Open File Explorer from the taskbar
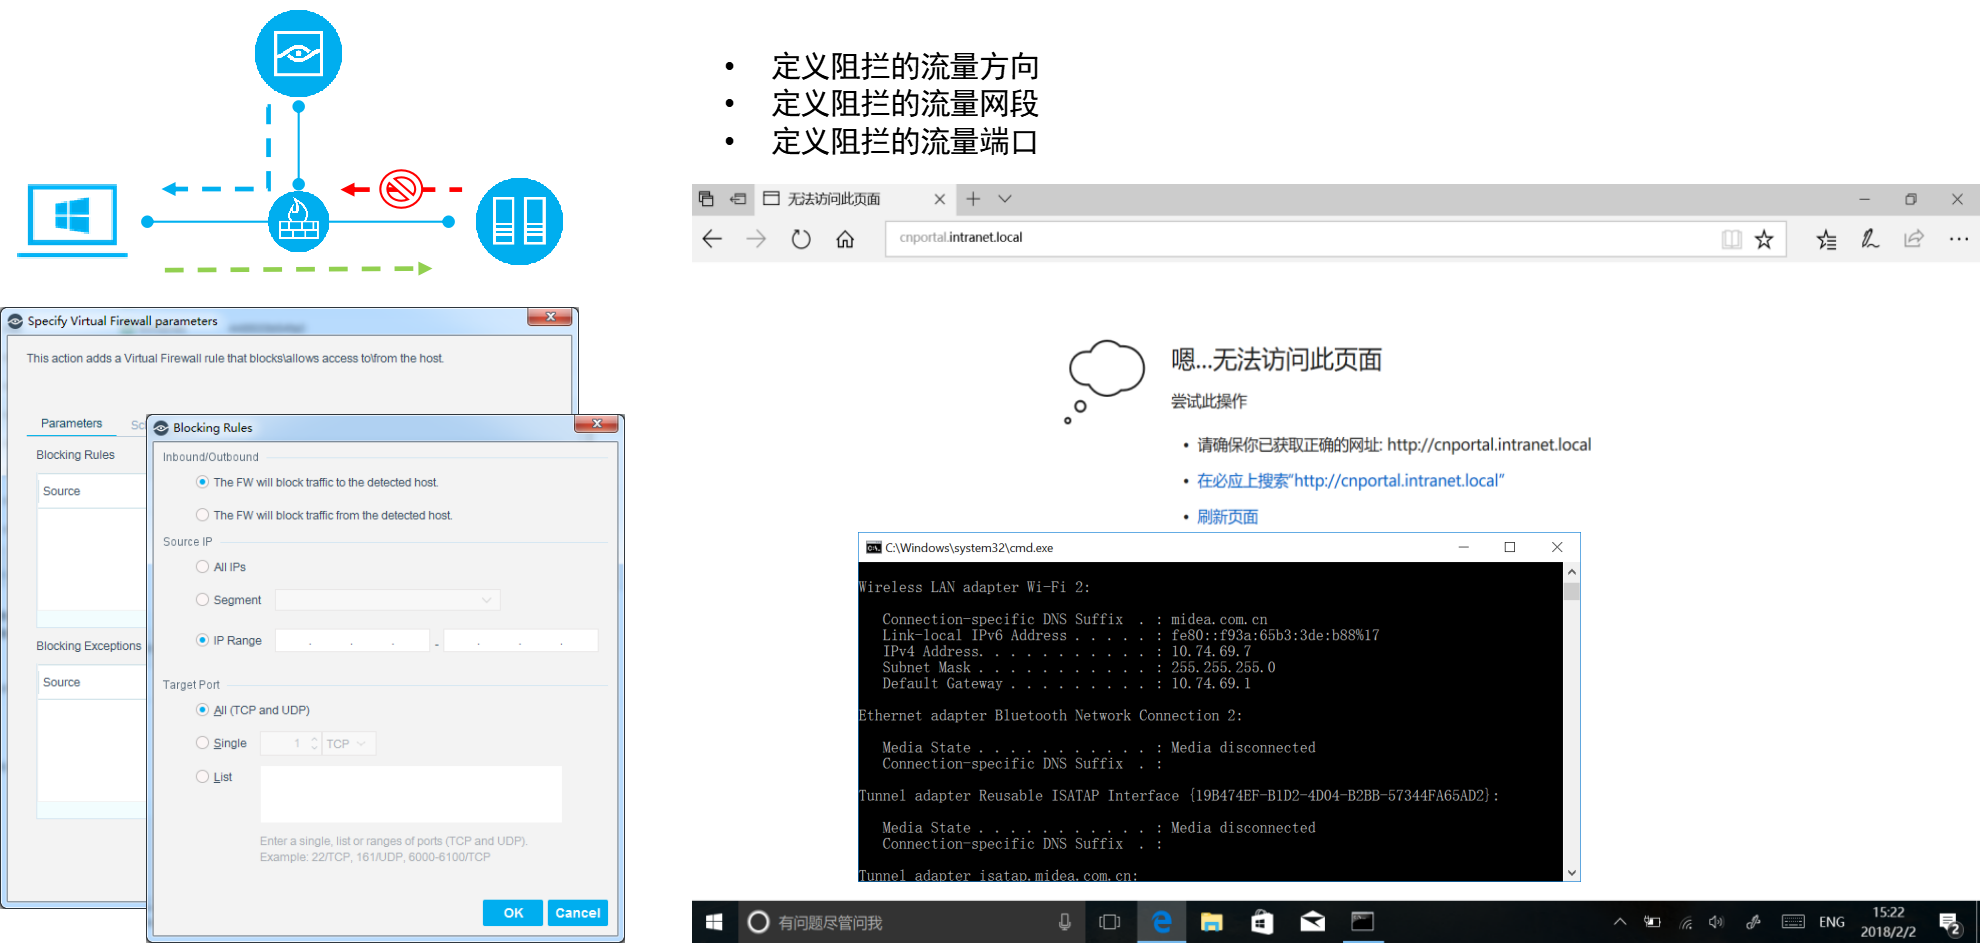The width and height of the screenshot is (1981, 944). click(1211, 922)
